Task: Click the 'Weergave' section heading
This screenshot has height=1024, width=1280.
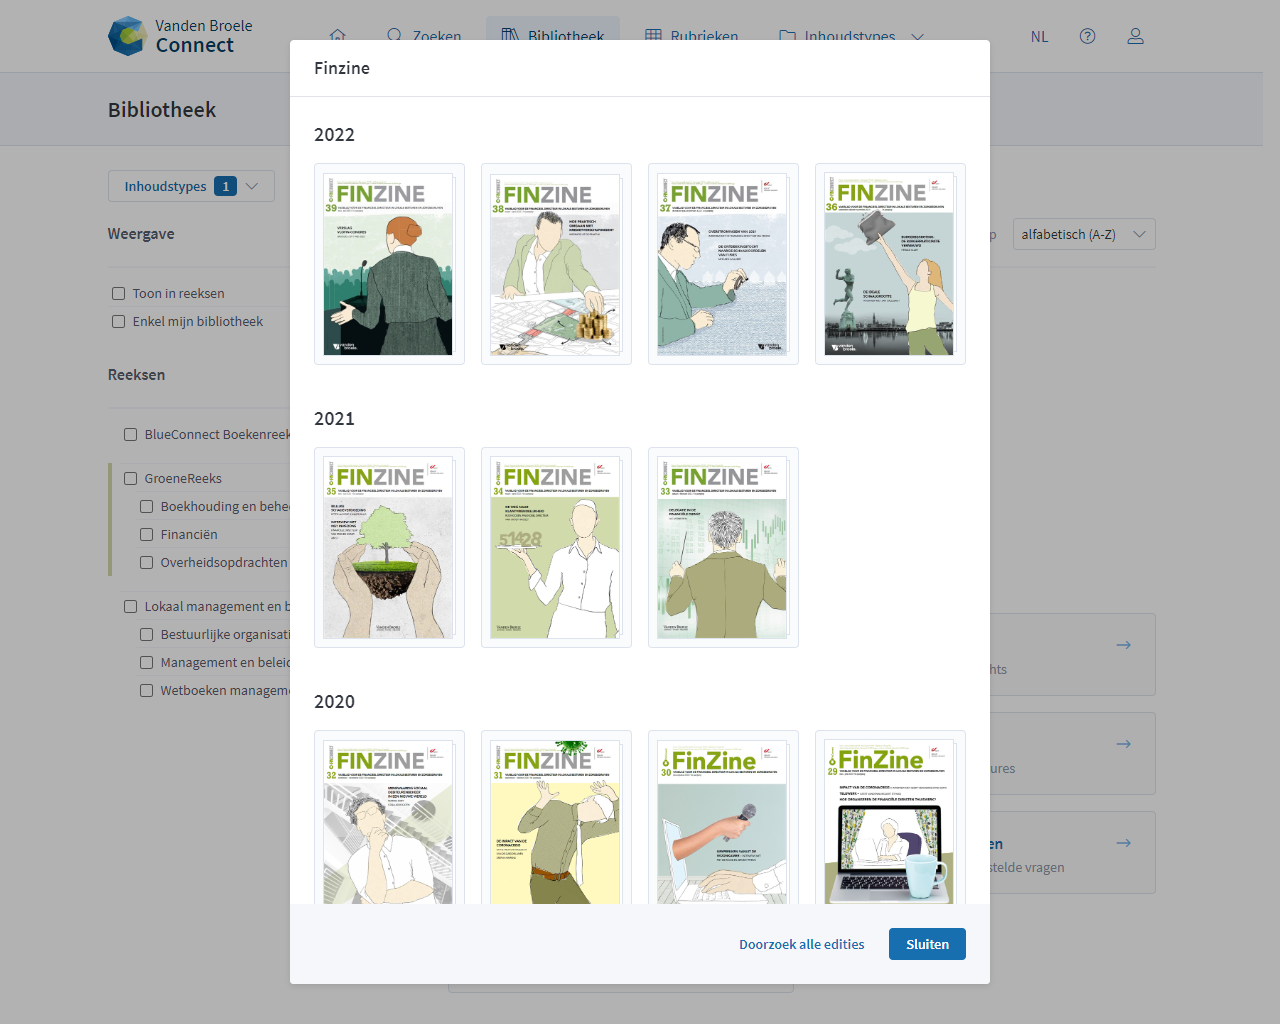Action: 141,234
